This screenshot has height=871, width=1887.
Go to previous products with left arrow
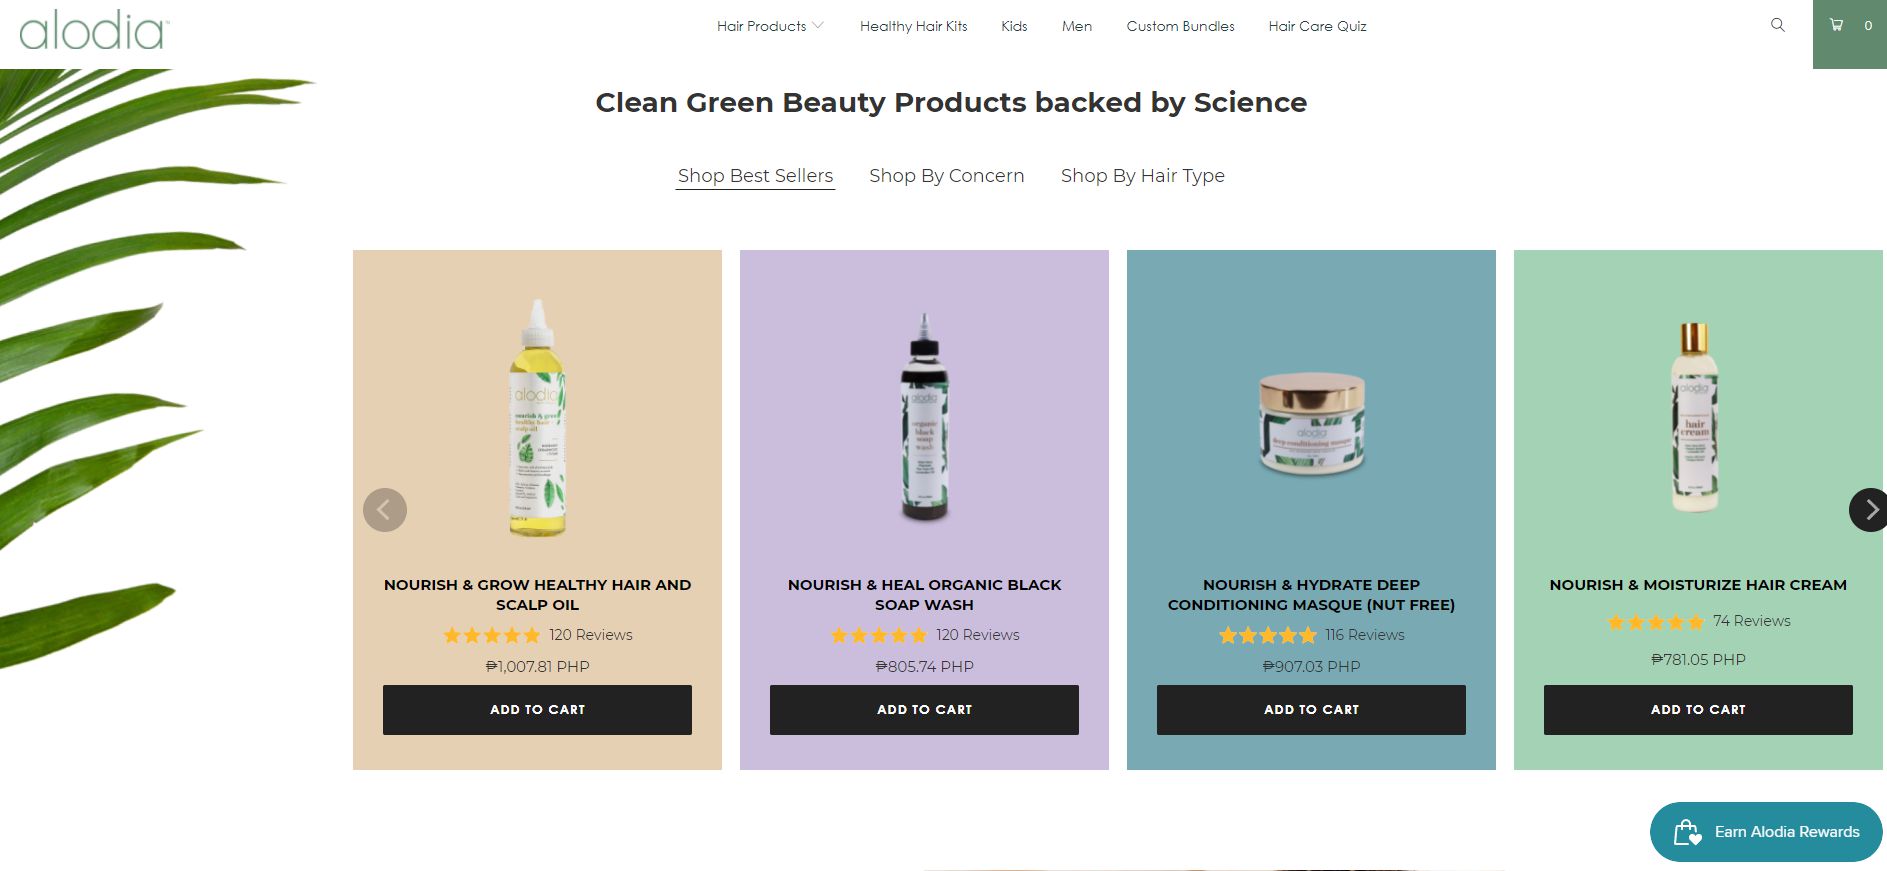pyautogui.click(x=385, y=510)
